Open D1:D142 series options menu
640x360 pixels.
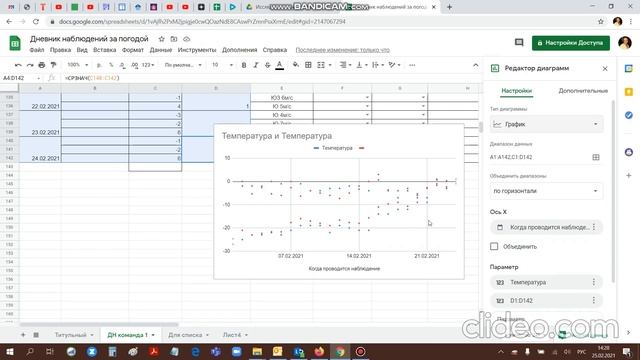(594, 300)
